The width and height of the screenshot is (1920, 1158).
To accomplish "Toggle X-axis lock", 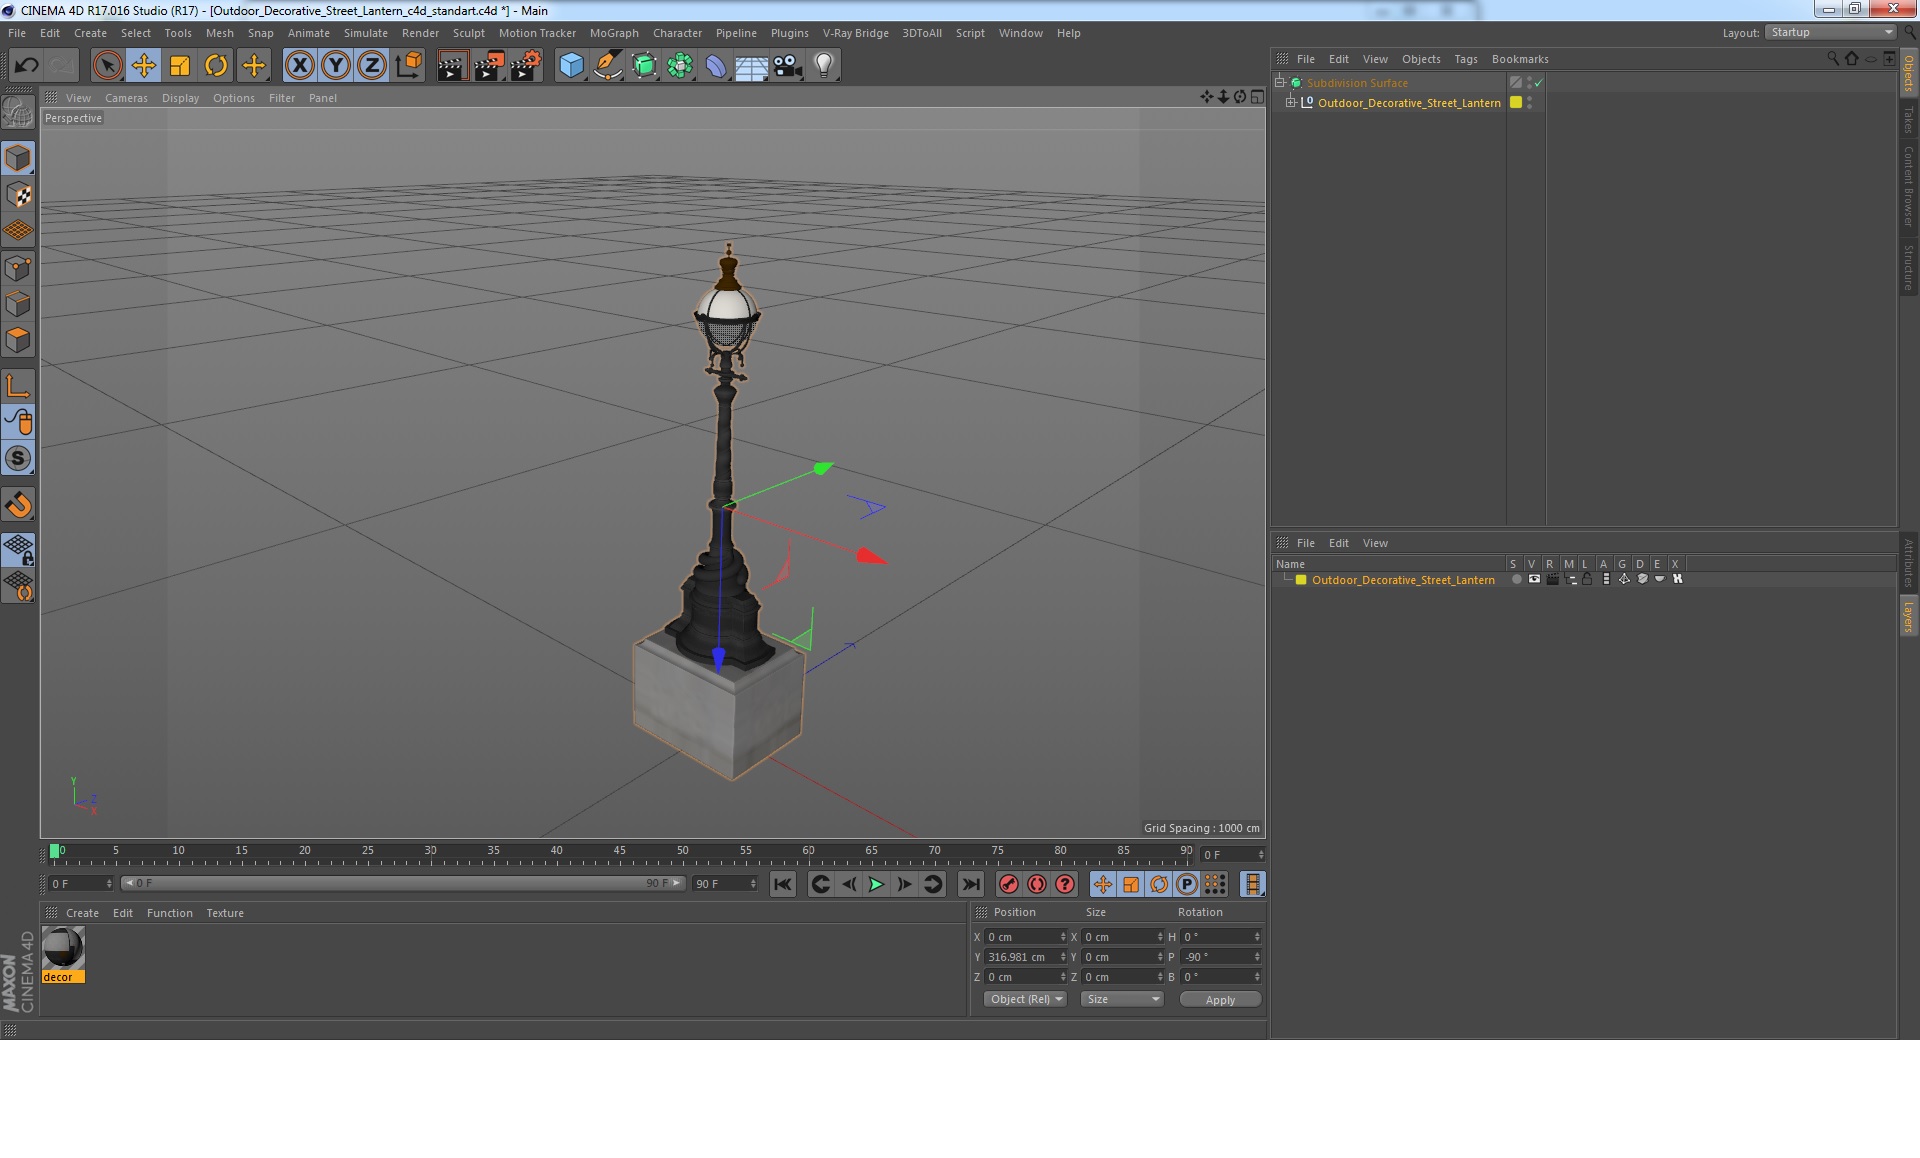I will pos(299,66).
